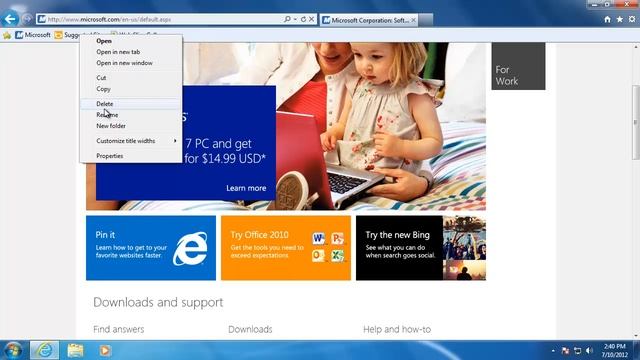Select Cut in the context menu
640x360 pixels.
[131, 78]
